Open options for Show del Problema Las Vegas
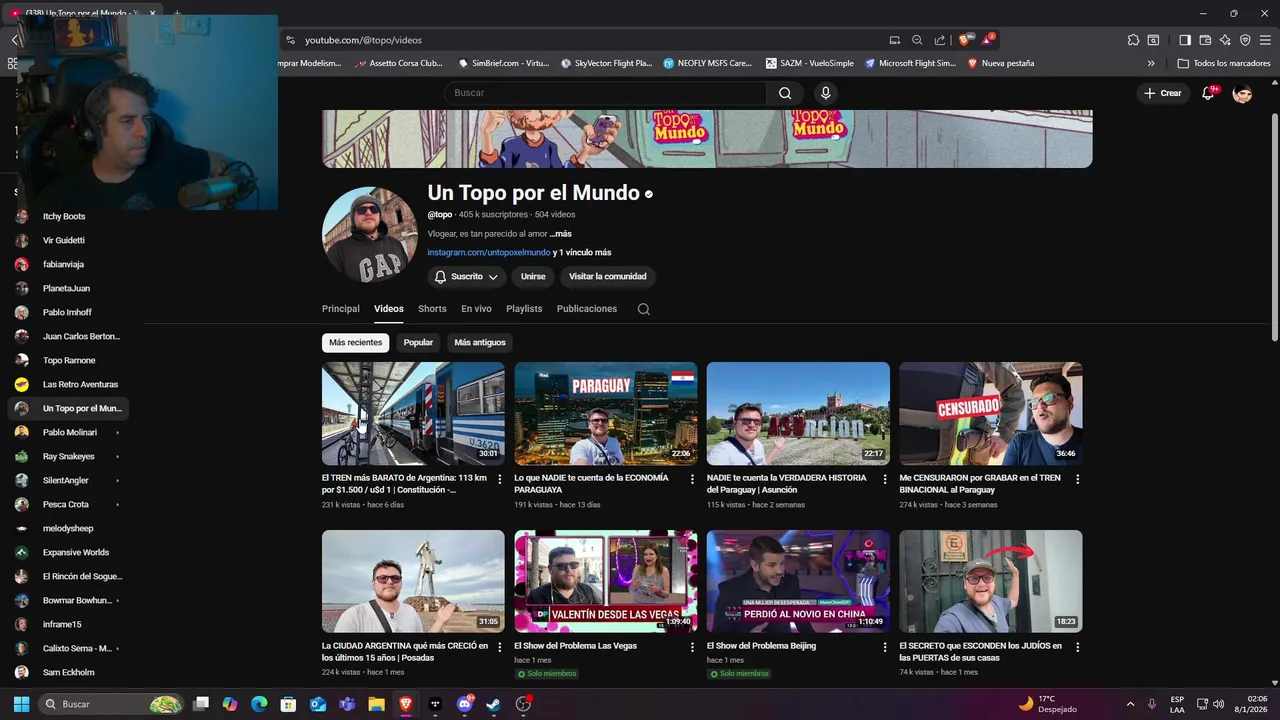 [x=692, y=647]
